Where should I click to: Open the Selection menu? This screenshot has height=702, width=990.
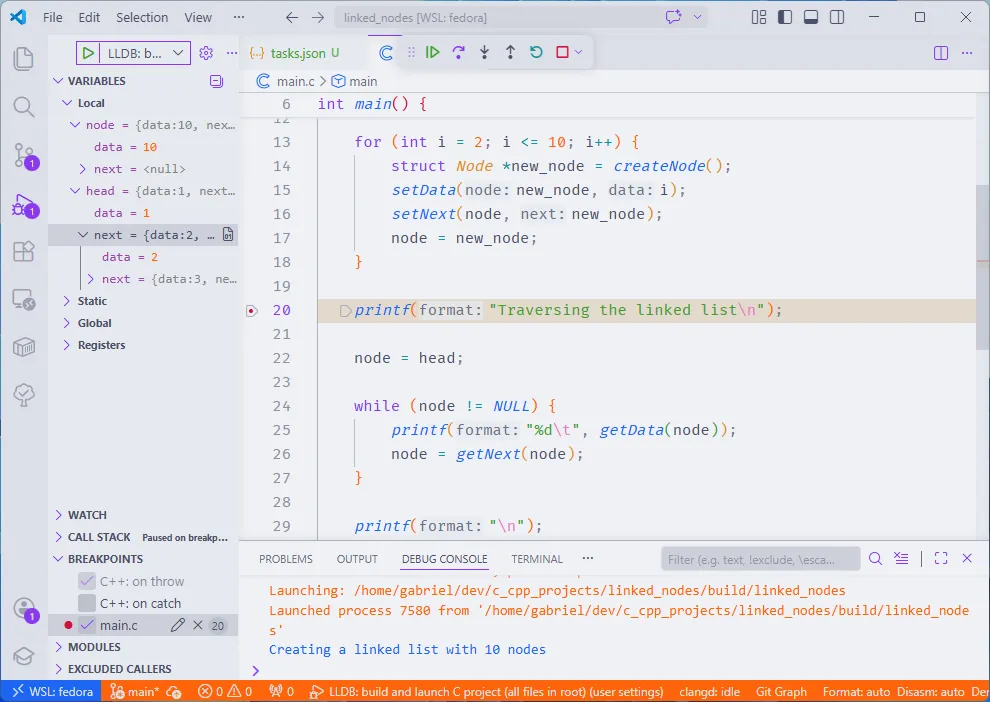(142, 18)
